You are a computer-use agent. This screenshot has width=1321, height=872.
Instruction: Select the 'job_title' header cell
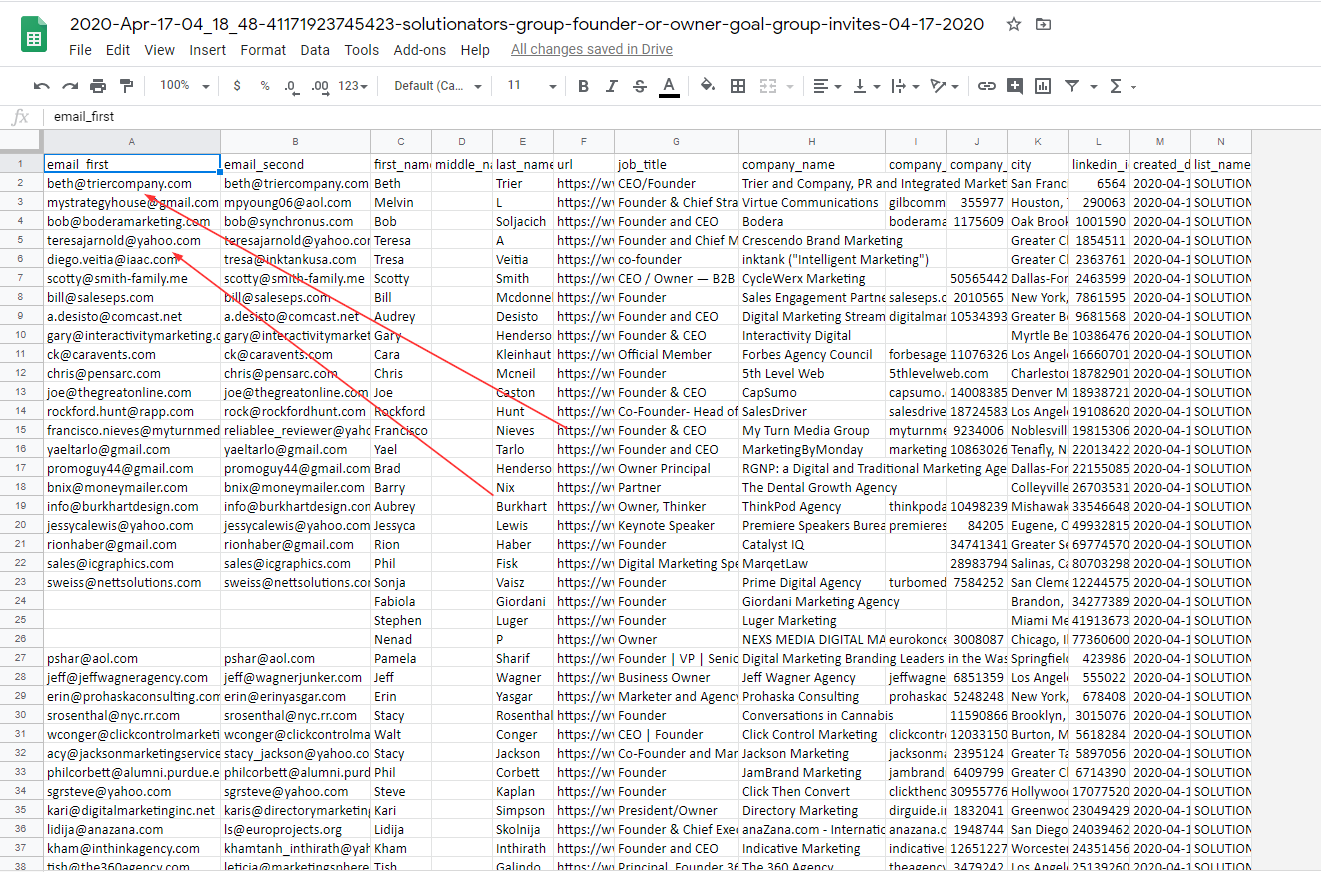tap(677, 164)
